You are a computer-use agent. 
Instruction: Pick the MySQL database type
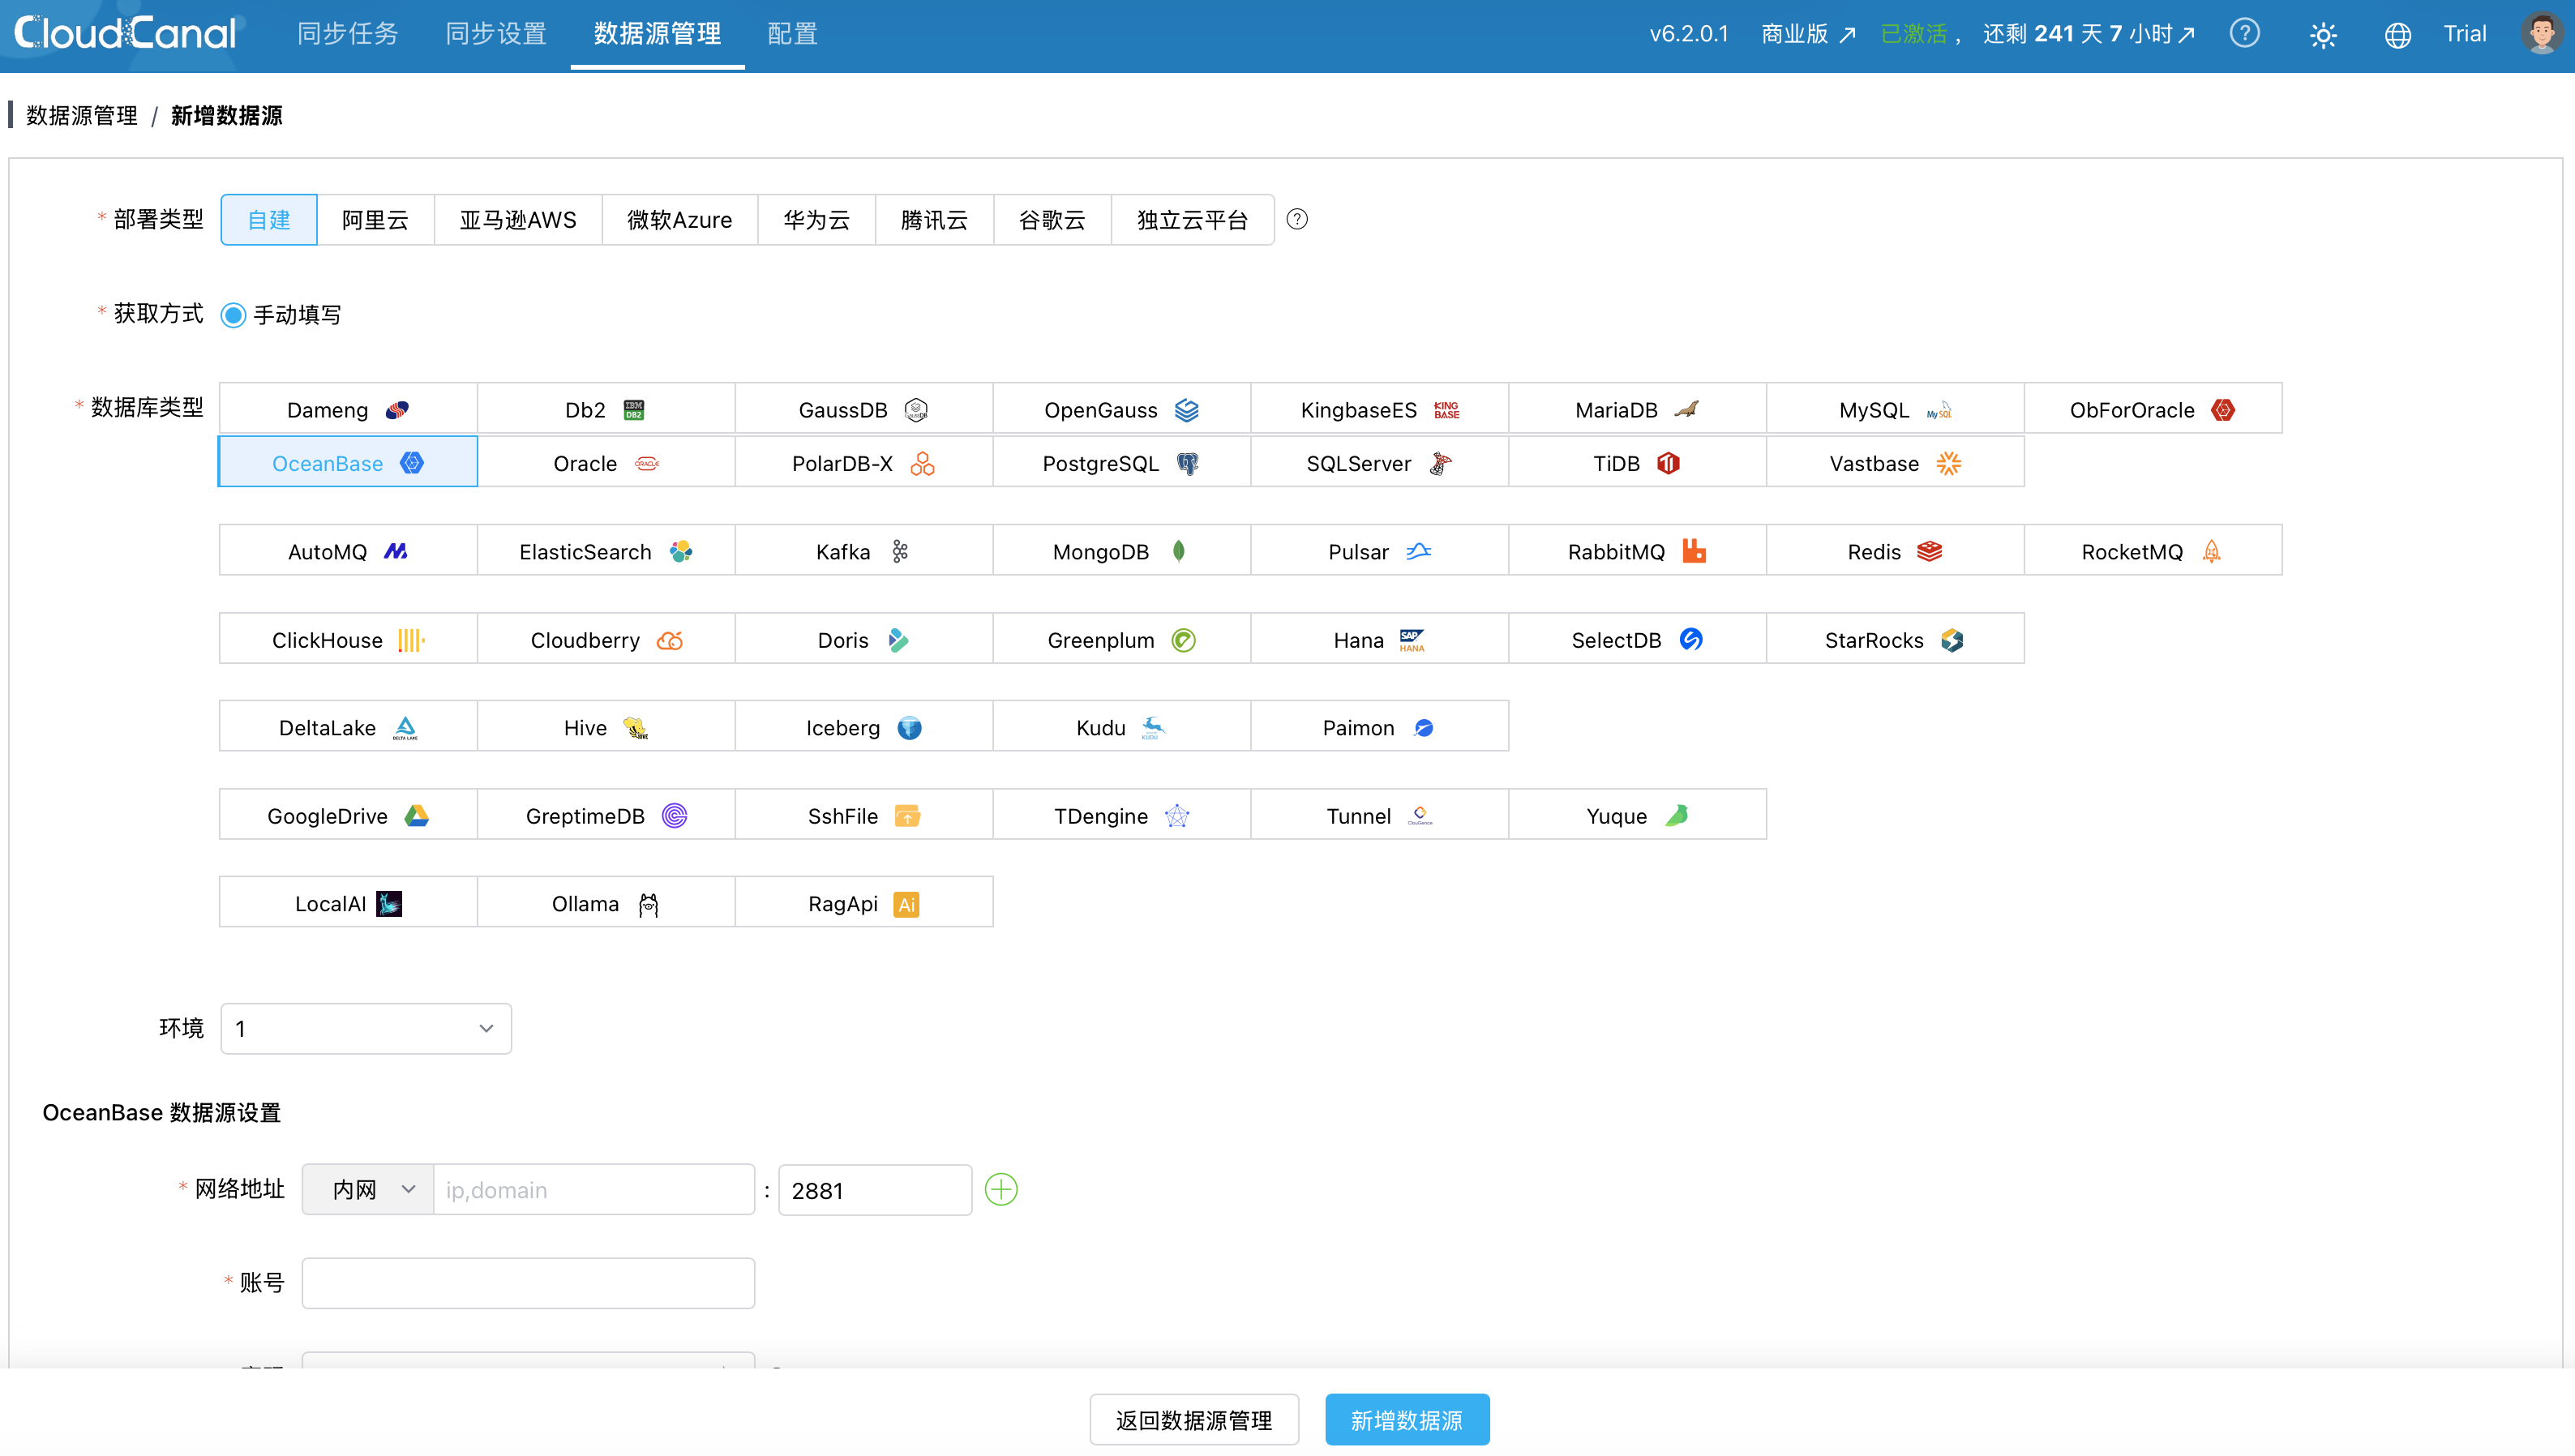(1896, 409)
